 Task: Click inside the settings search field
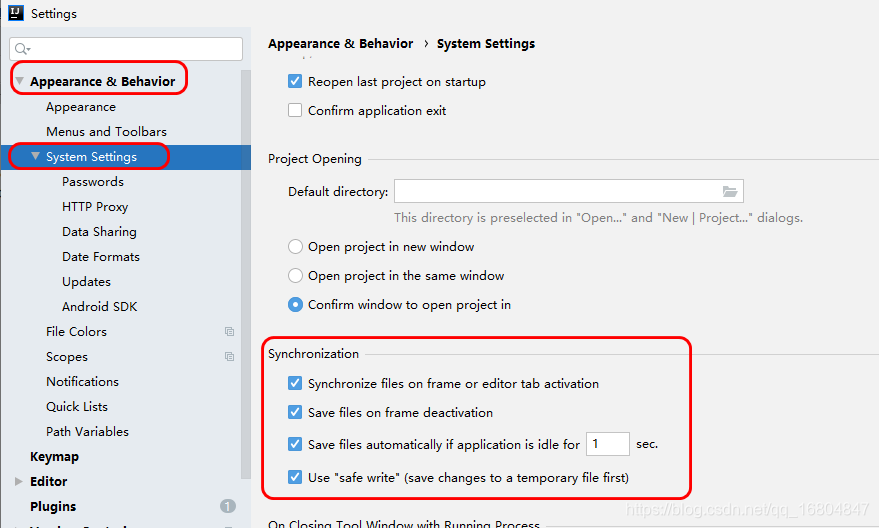(x=126, y=49)
